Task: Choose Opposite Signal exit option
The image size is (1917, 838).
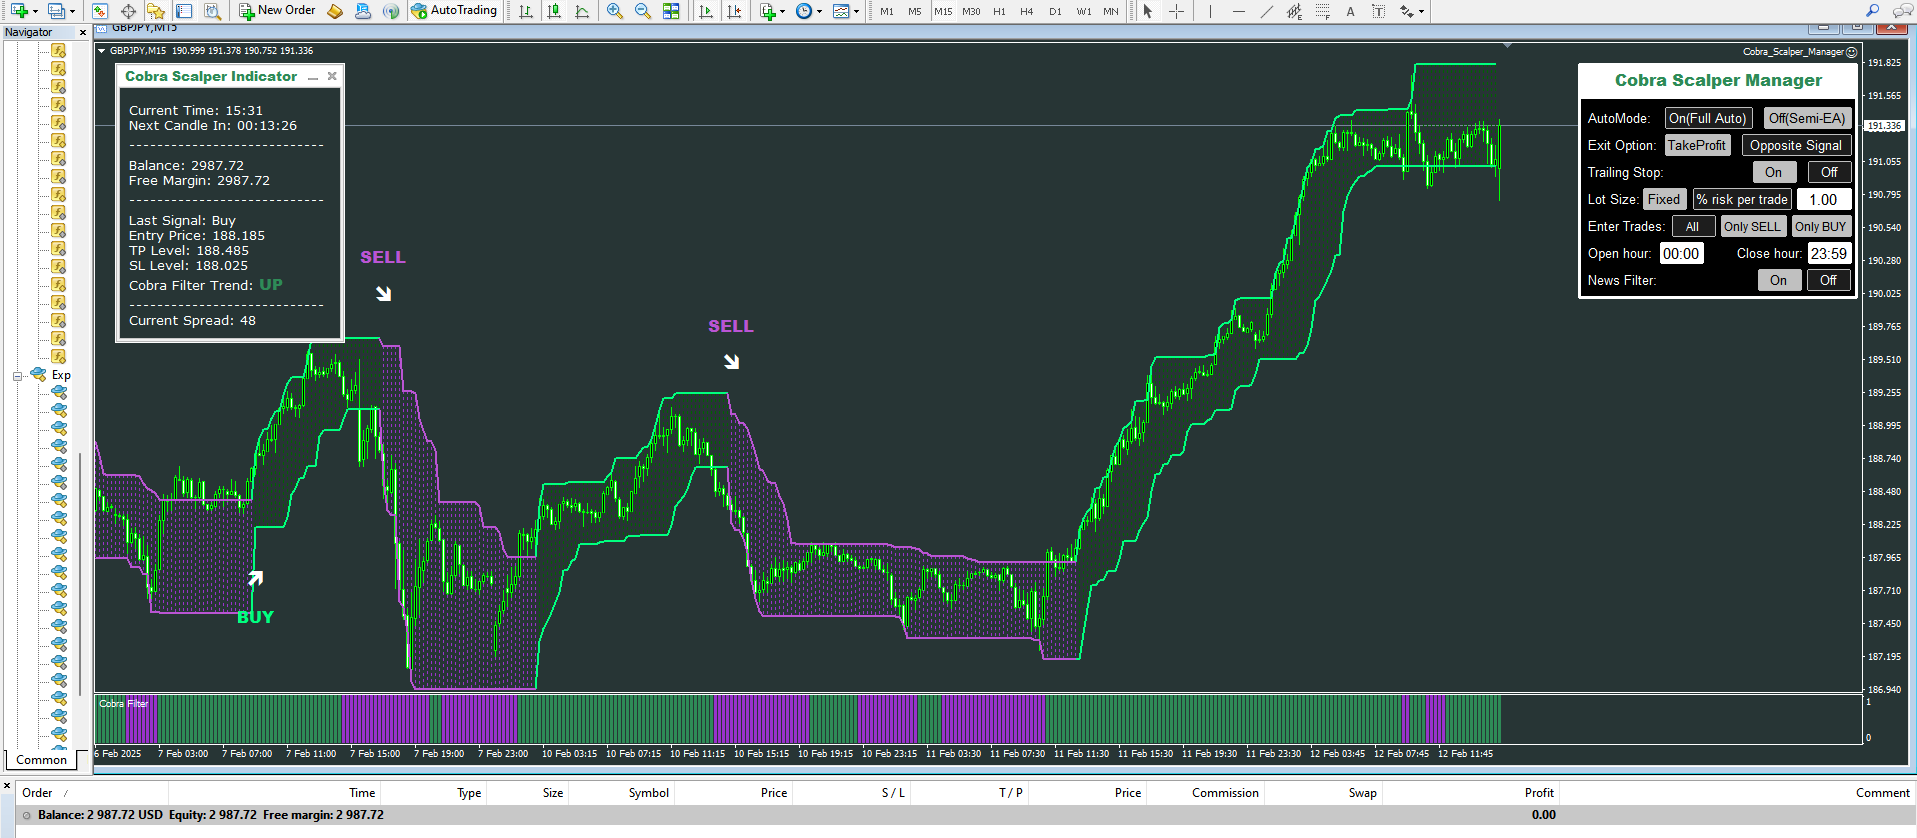Action: tap(1796, 145)
